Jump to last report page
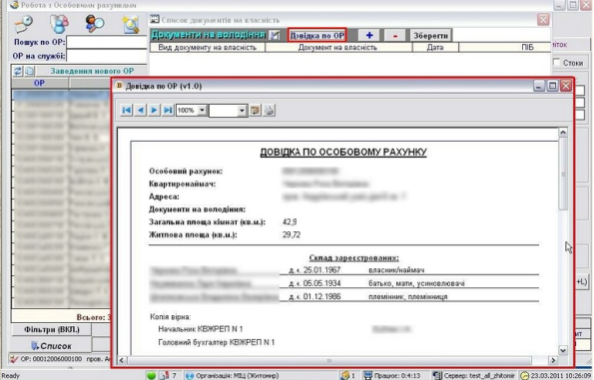This screenshot has width=594, height=380. (x=168, y=110)
